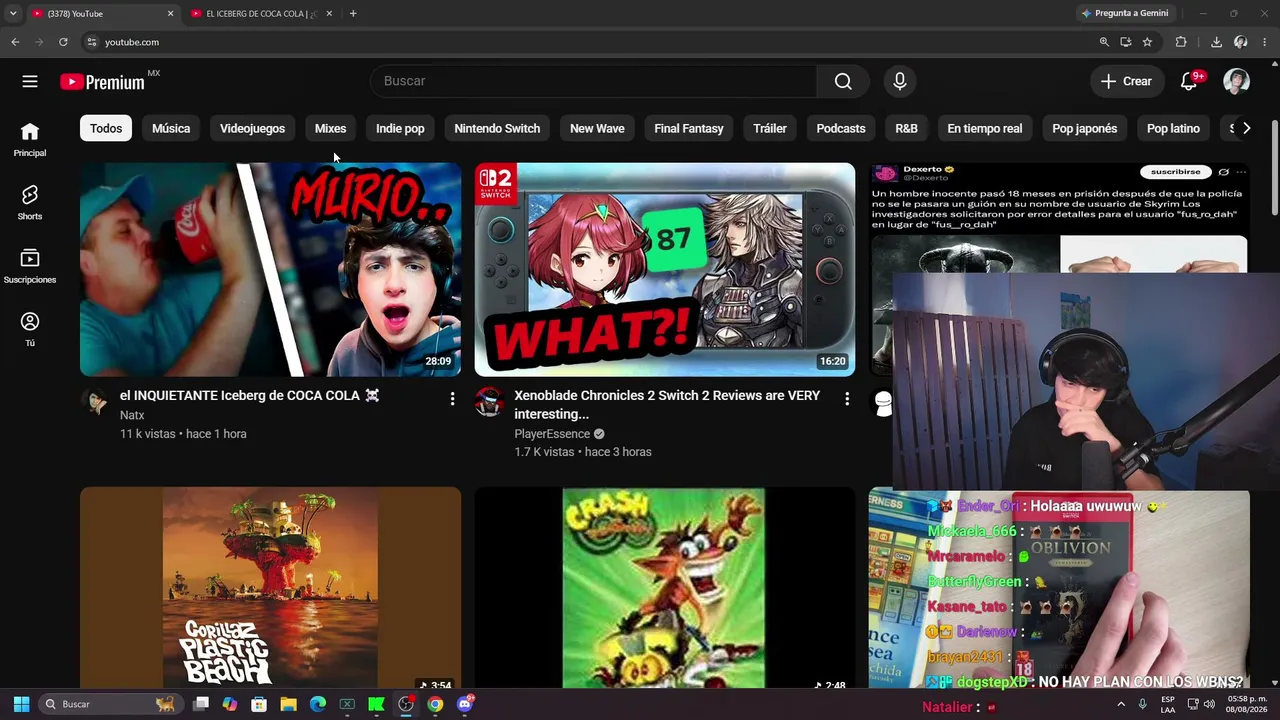
Task: Open Microsoft Store from the taskbar
Action: (x=259, y=704)
